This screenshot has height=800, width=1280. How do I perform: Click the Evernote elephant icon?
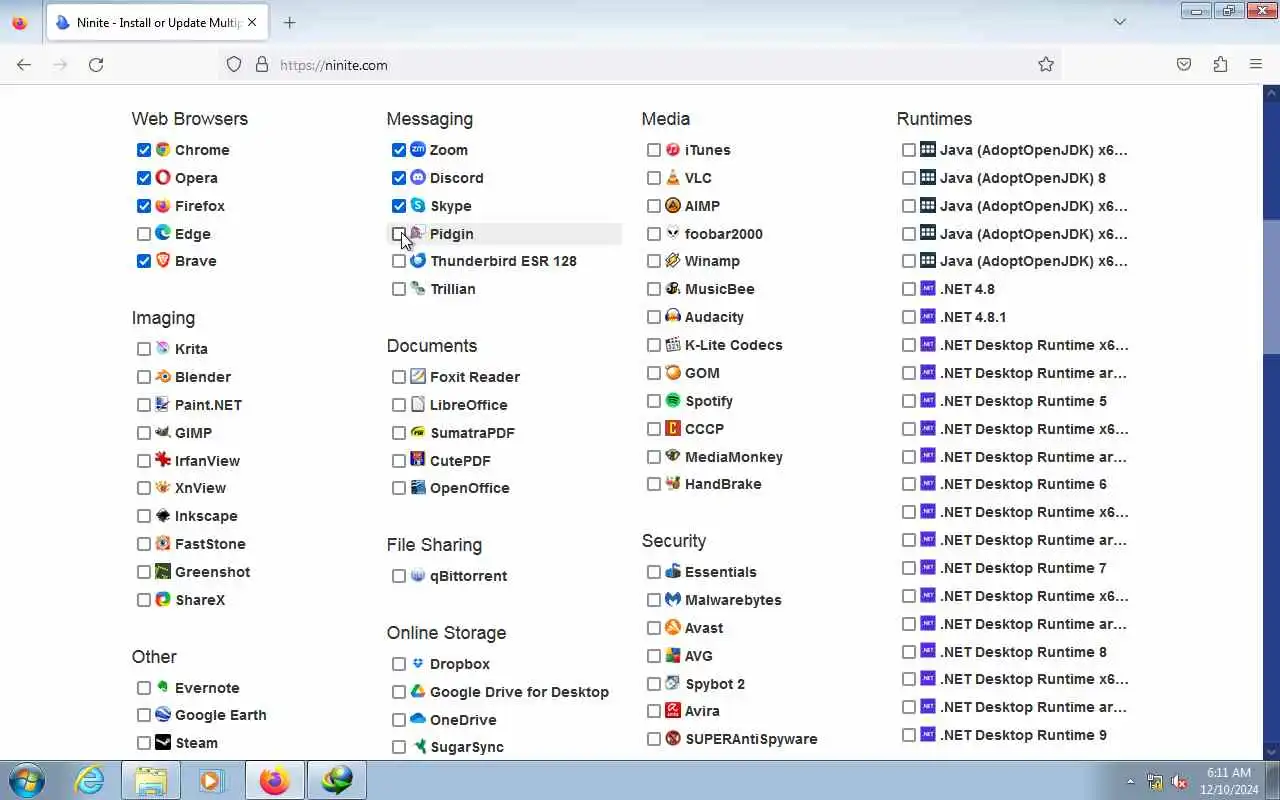(163, 687)
